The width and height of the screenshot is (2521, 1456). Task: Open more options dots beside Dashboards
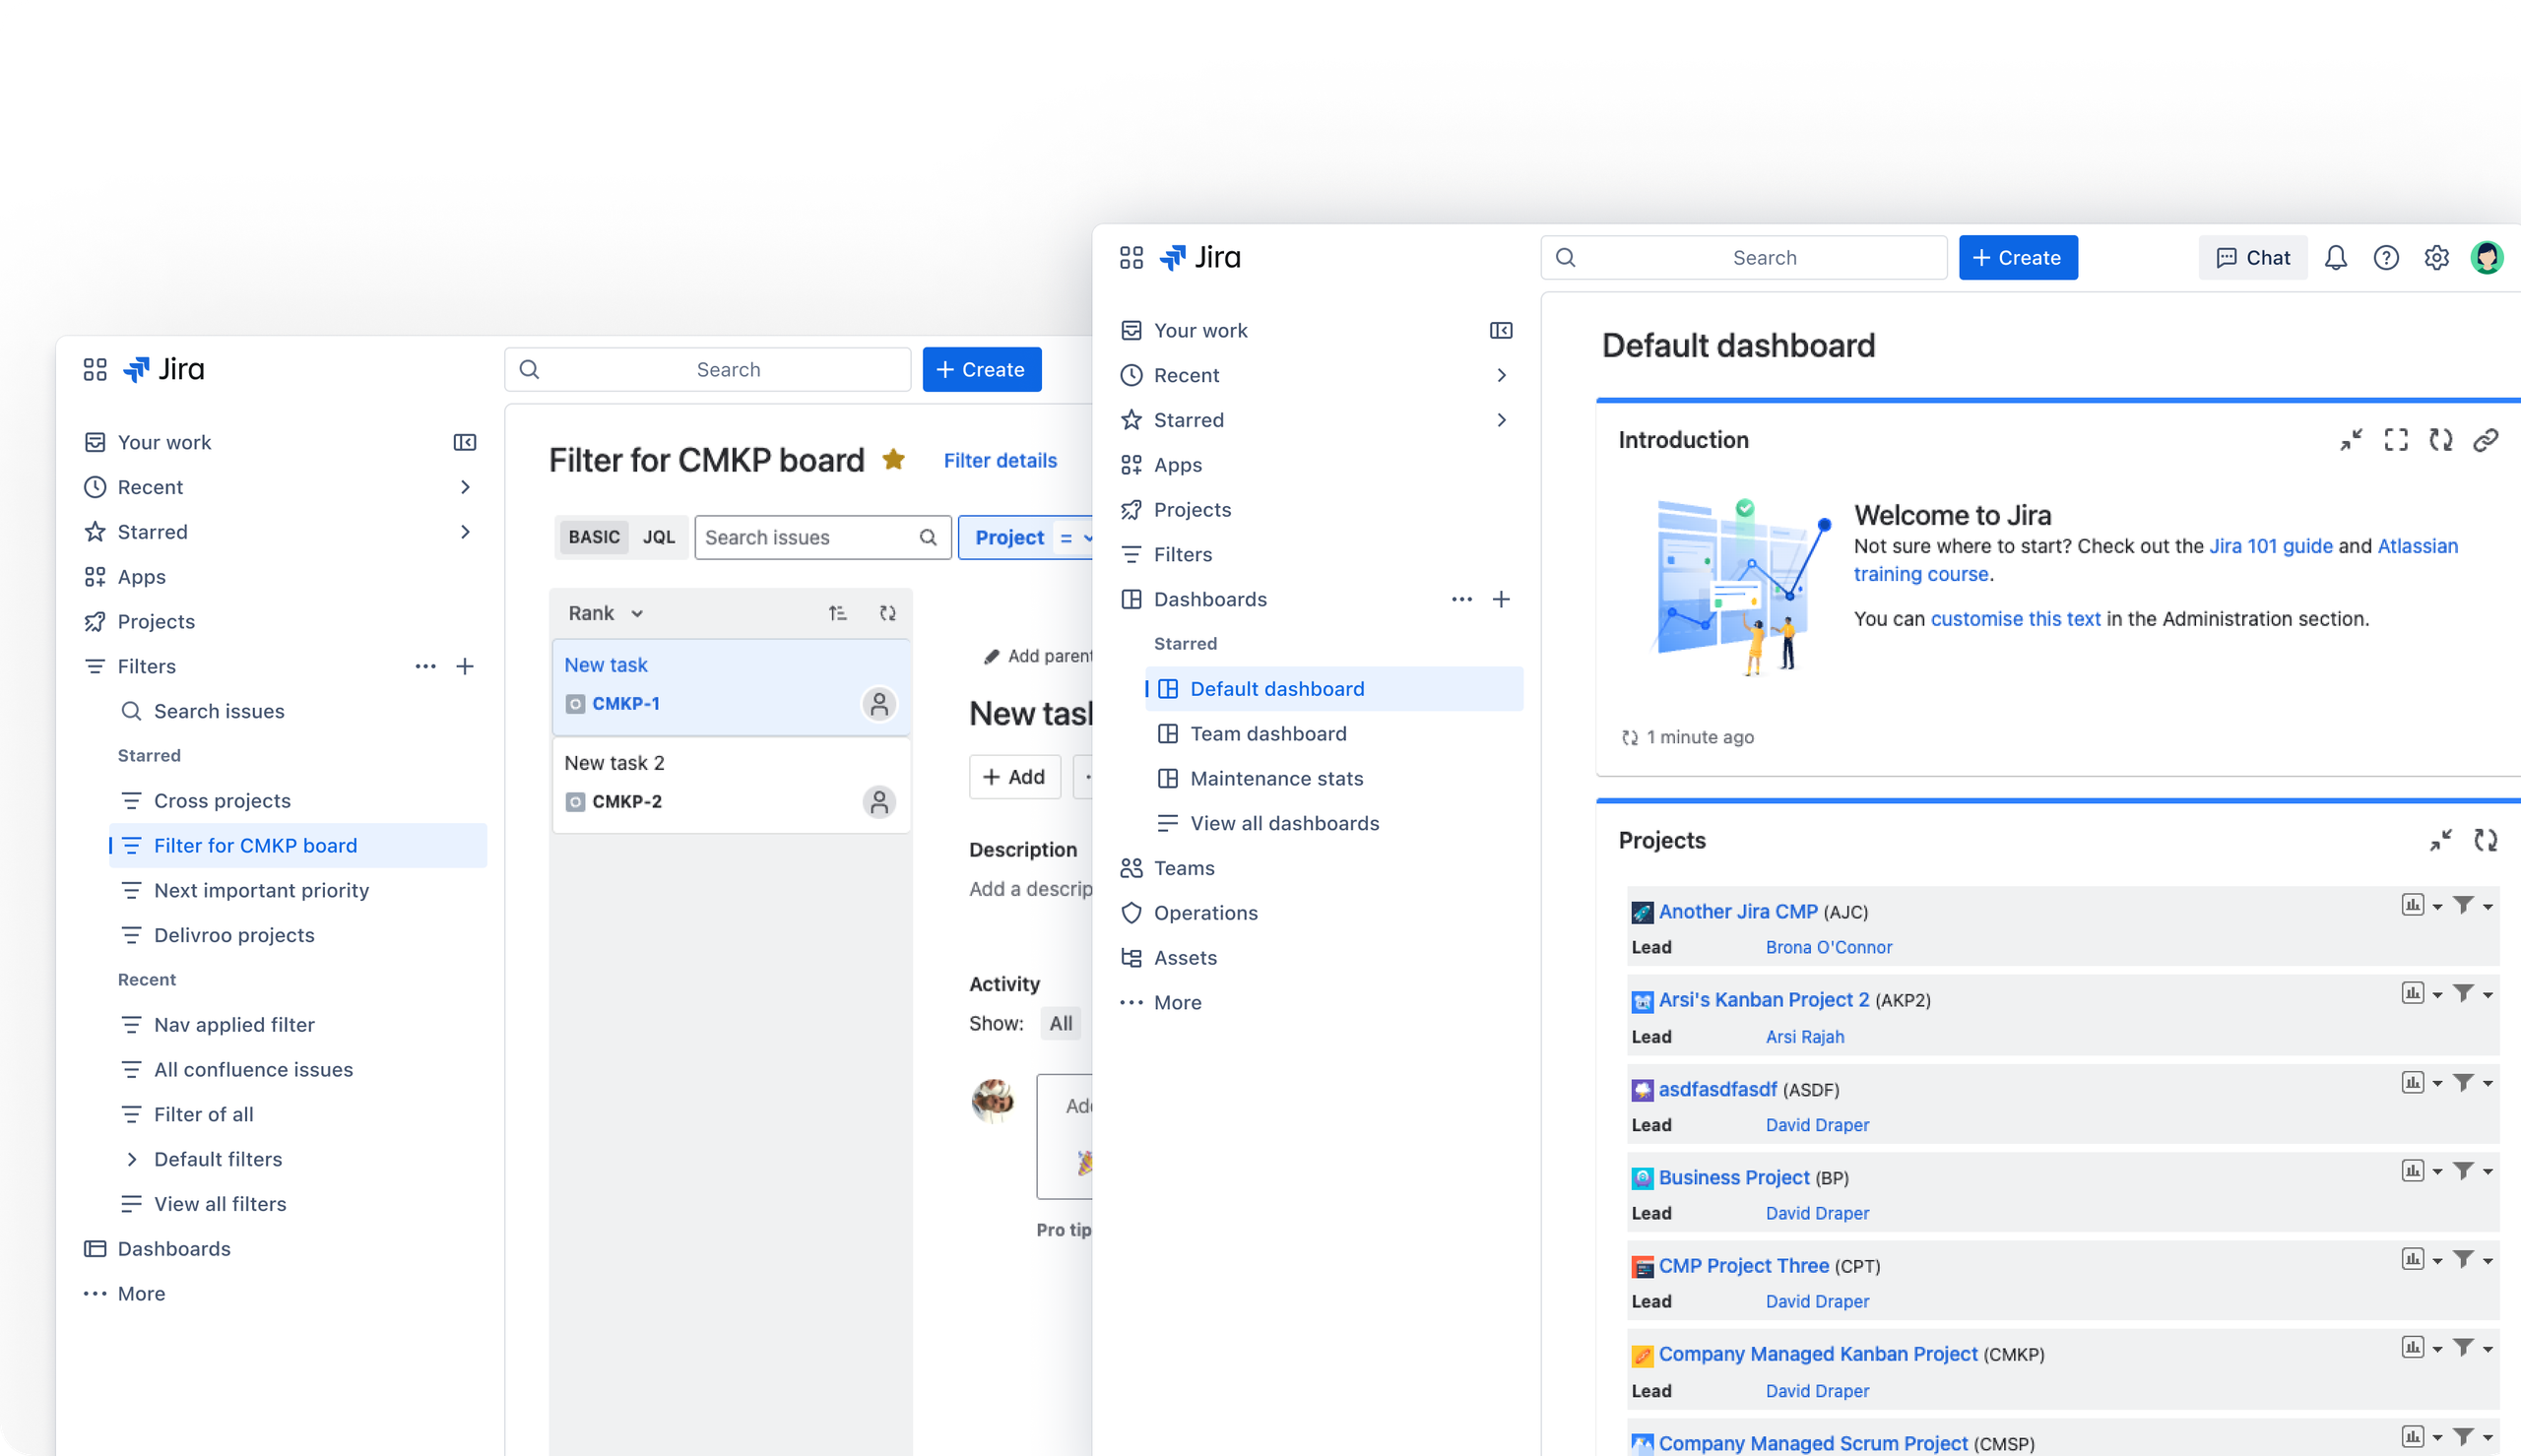[1462, 600]
